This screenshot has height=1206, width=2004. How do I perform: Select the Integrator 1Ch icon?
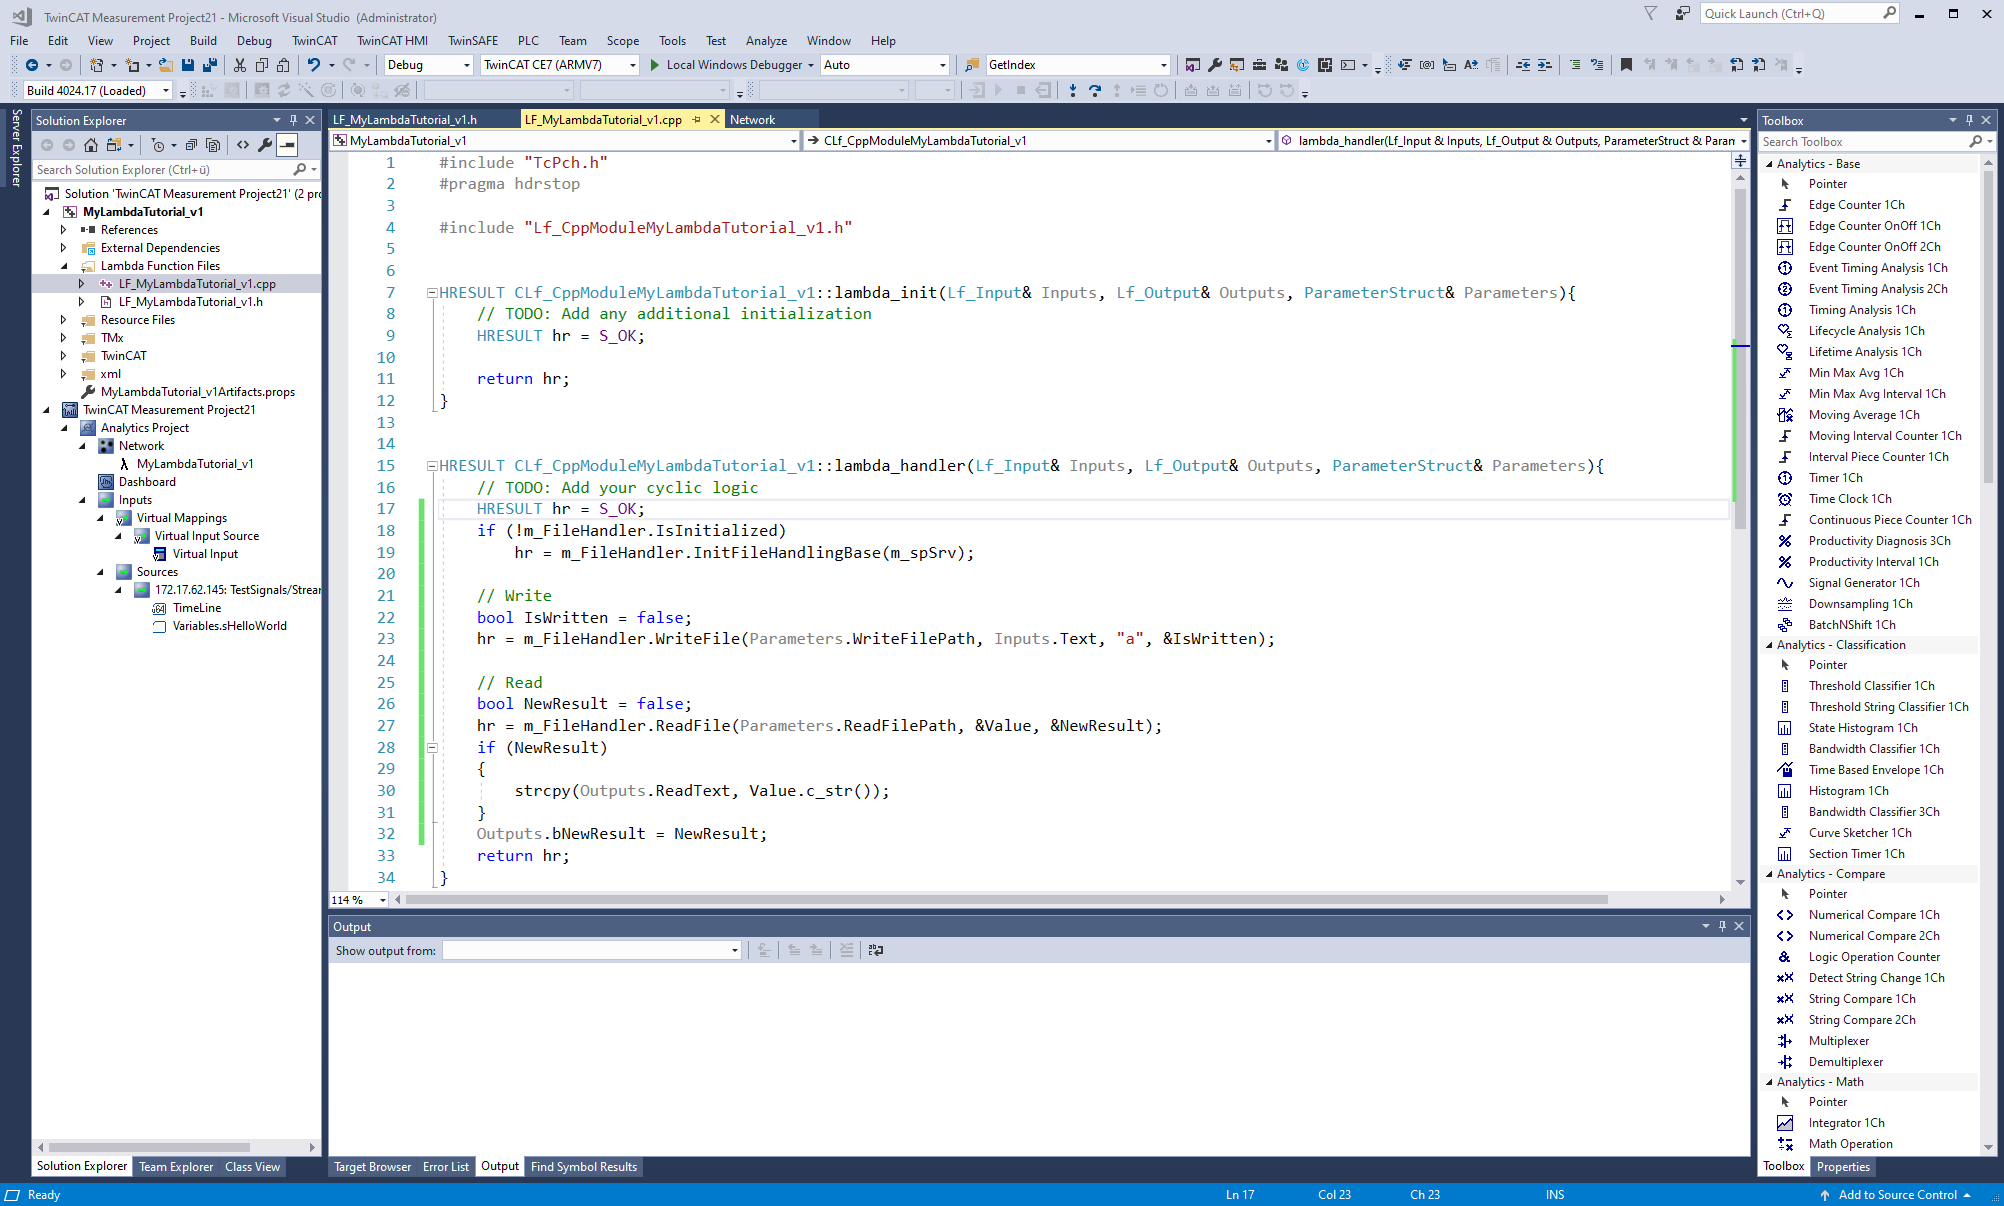1786,1122
